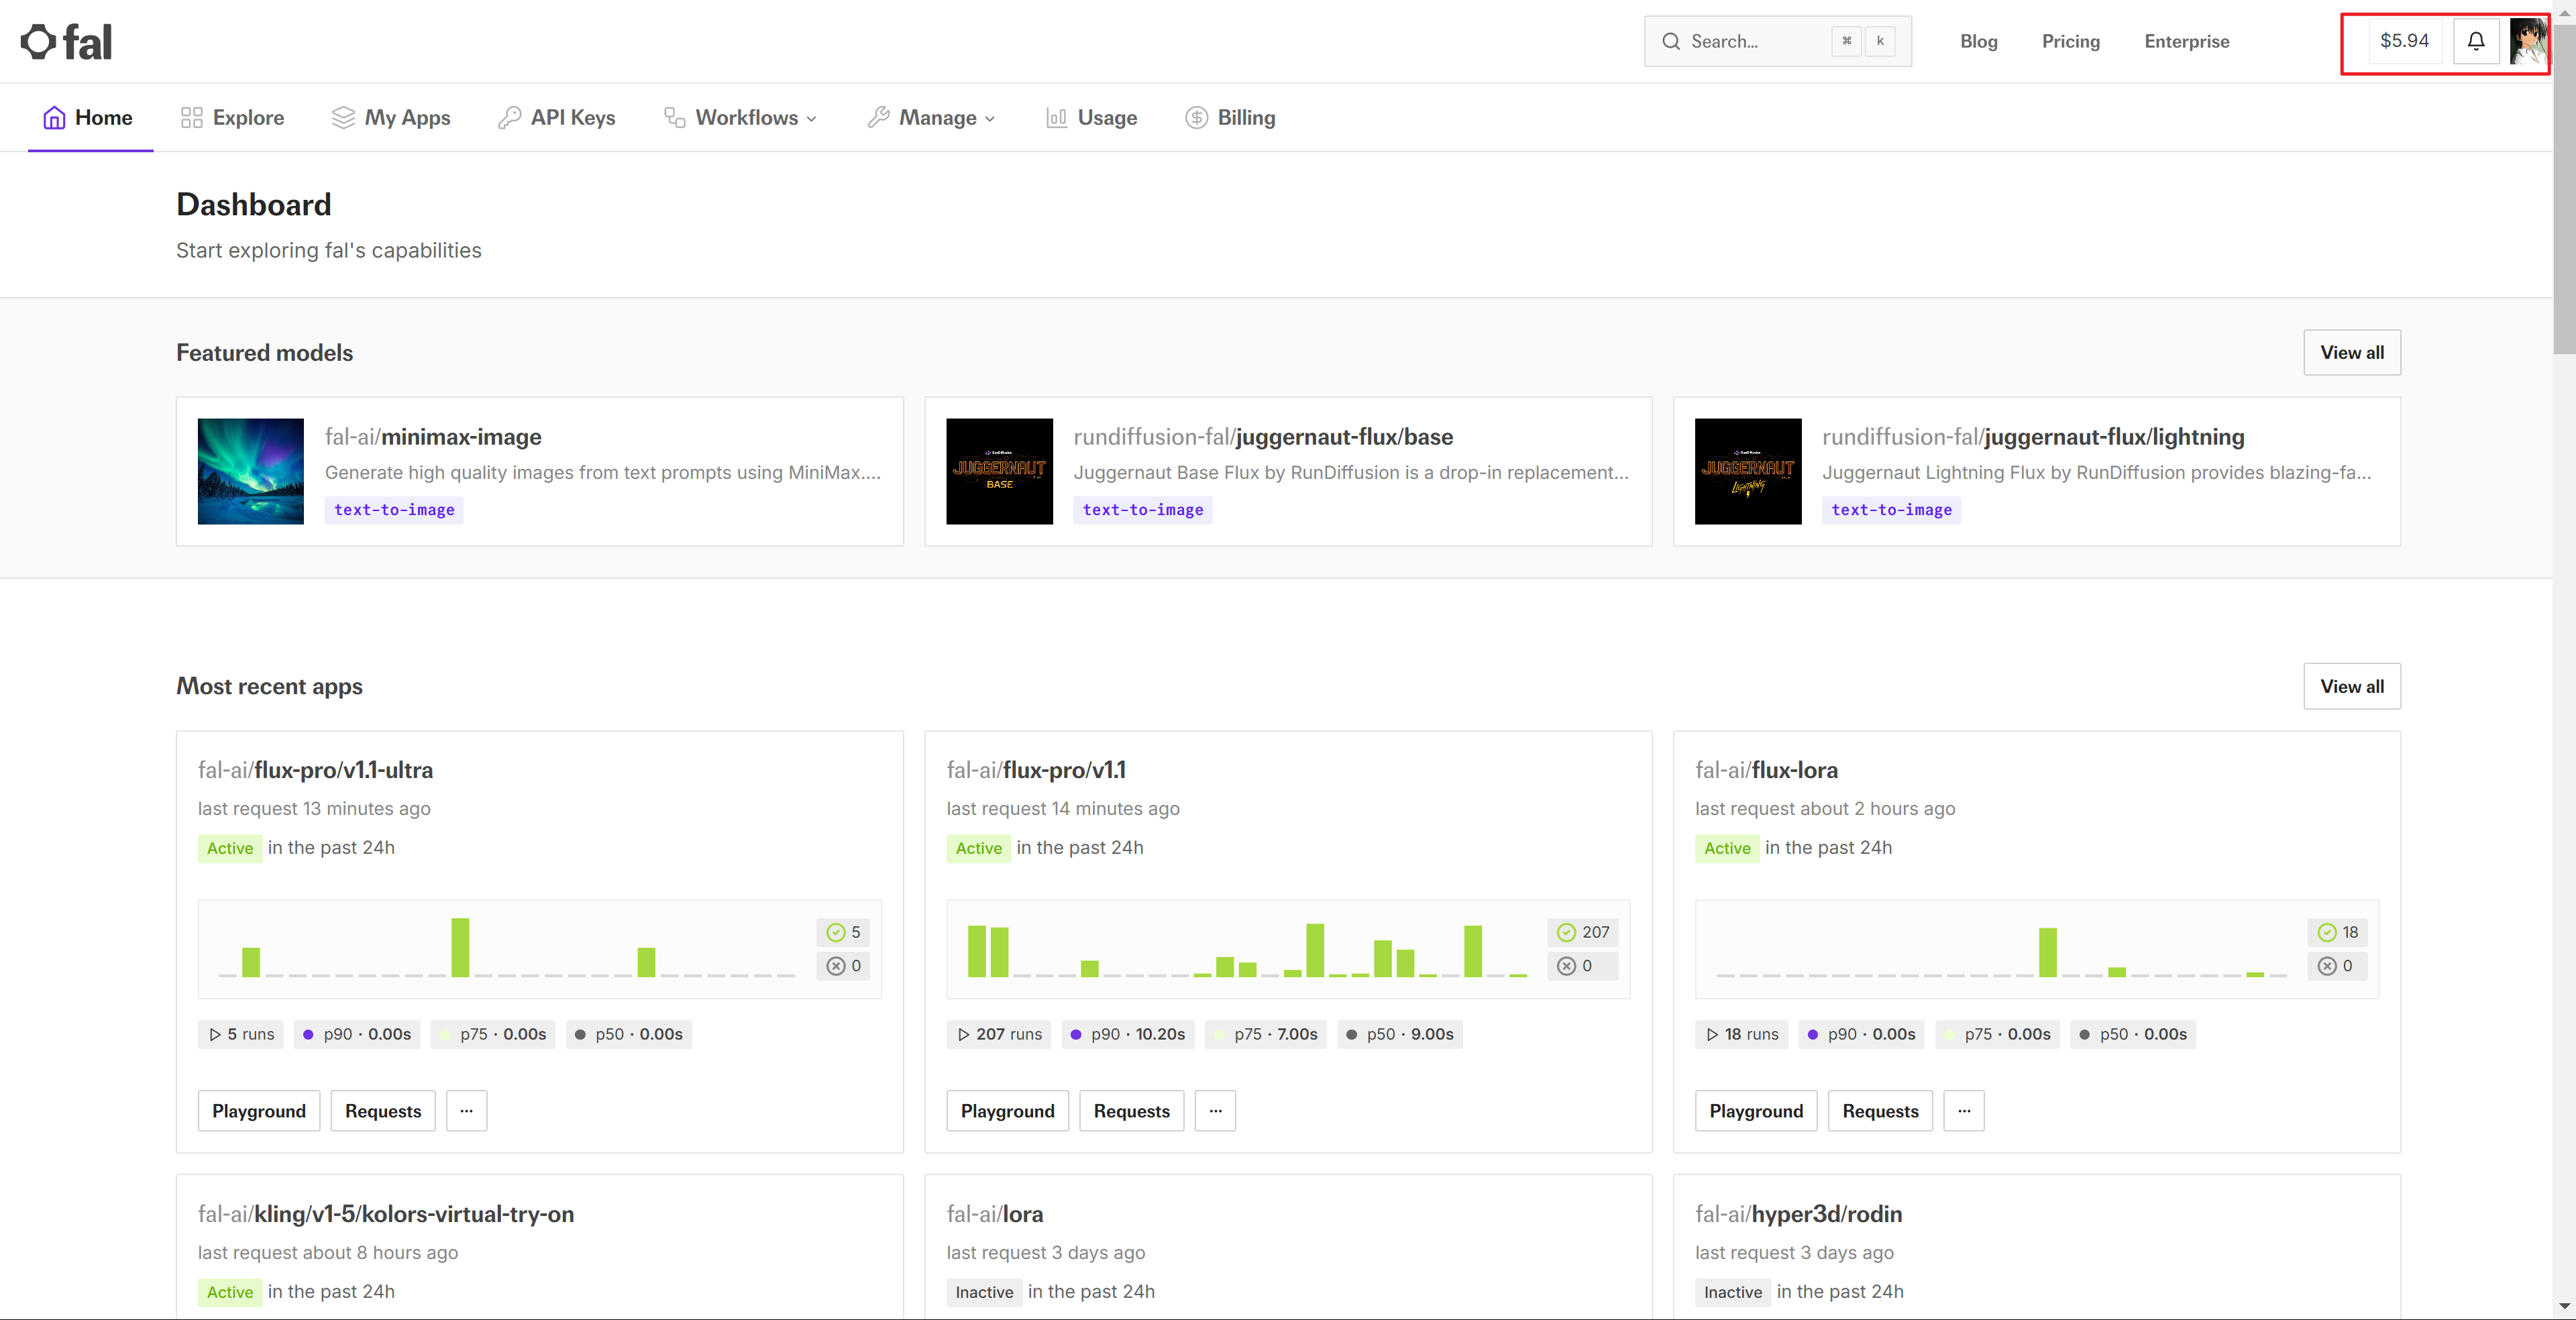2576x1320 pixels.
Task: Open rundiffusion-fal/juggernaut-flux/base link
Action: click(1263, 437)
